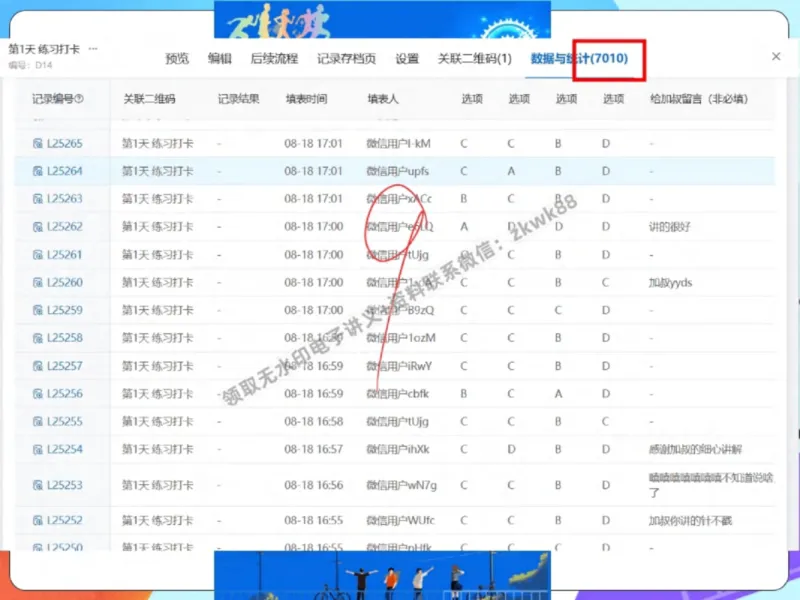Image resolution: width=800 pixels, height=600 pixels.
Task: Click the 记录结果 column header
Action: click(x=238, y=99)
